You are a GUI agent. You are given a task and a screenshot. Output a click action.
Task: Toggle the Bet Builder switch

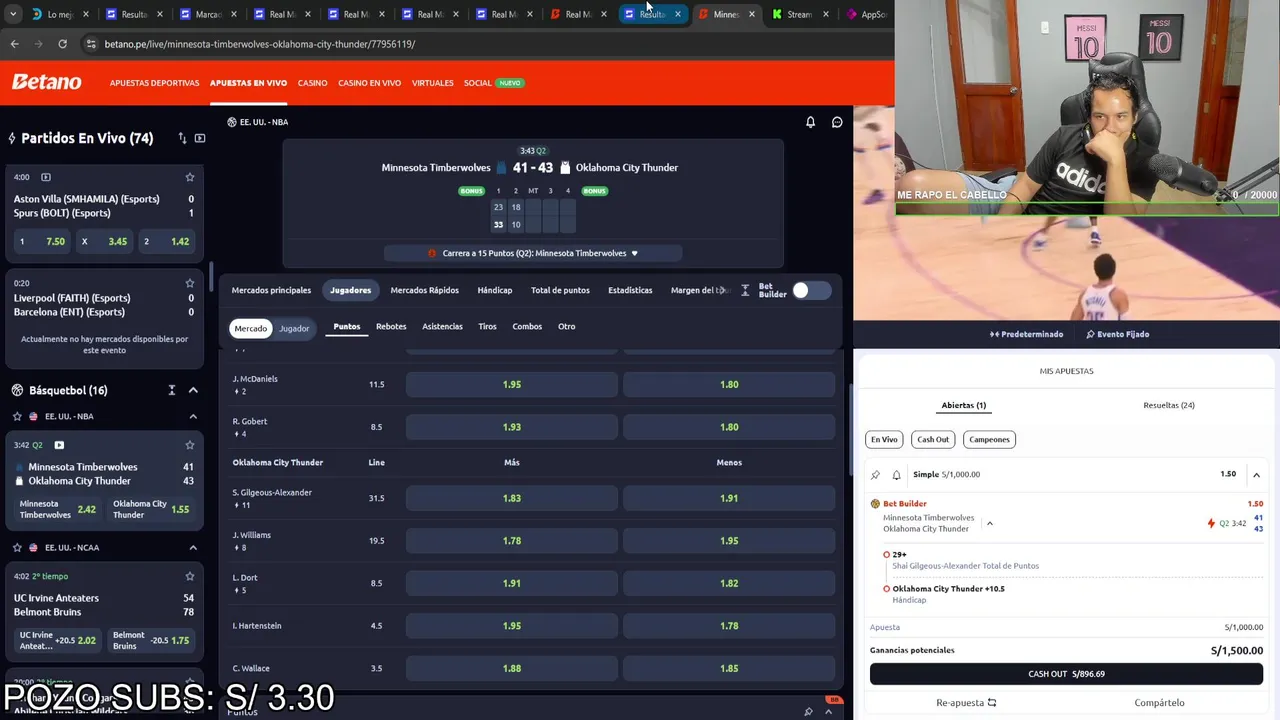click(811, 290)
